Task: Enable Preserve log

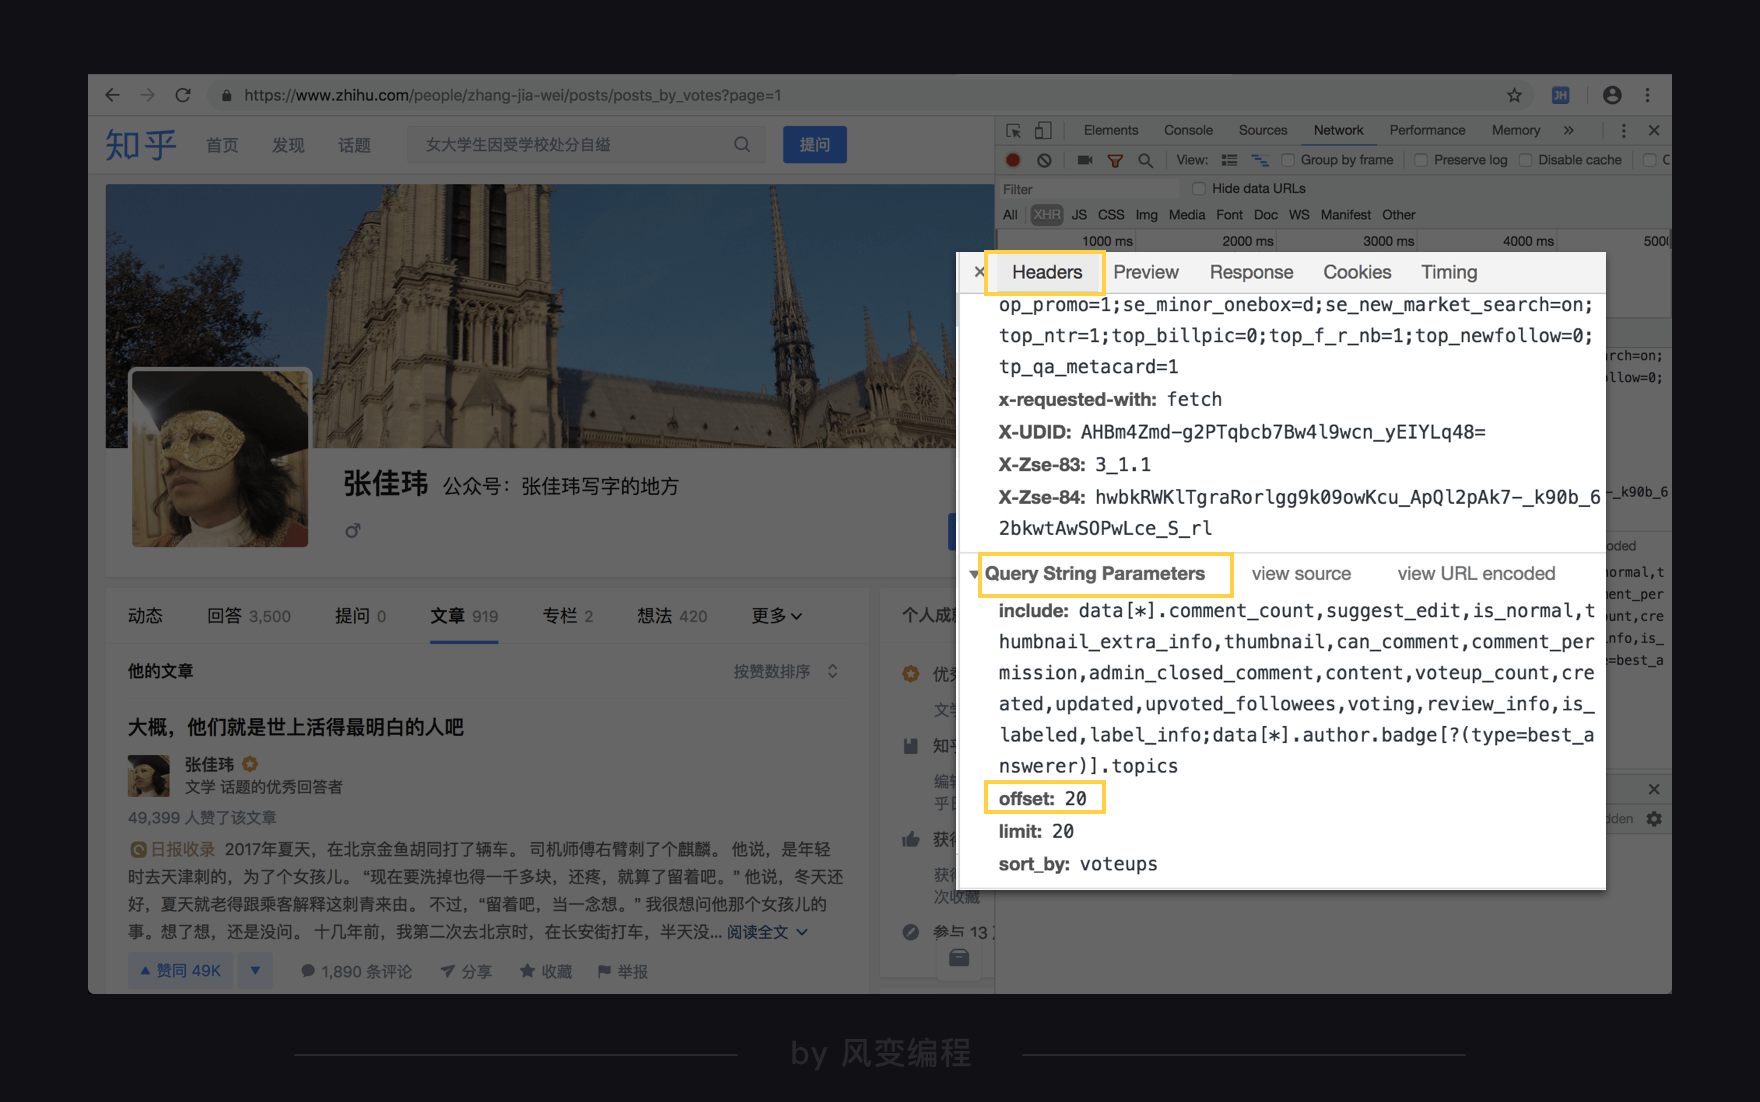Action: coord(1421,160)
